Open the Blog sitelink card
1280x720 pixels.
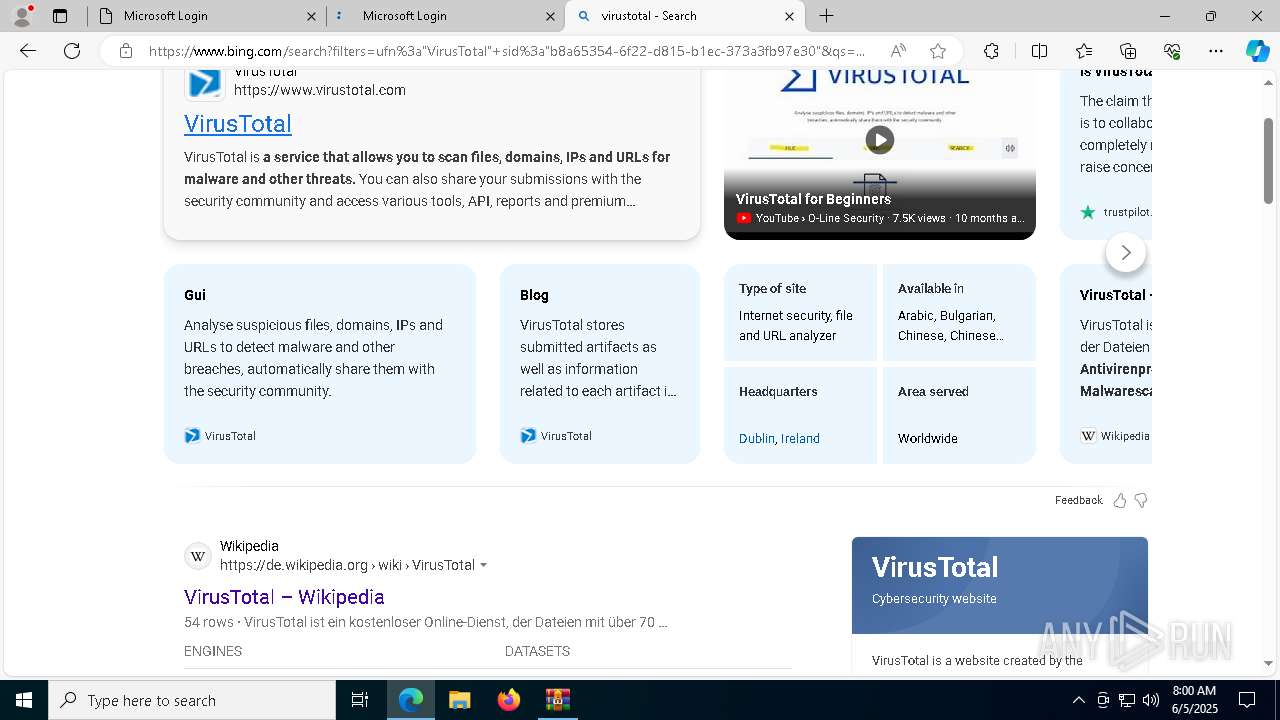click(x=600, y=364)
